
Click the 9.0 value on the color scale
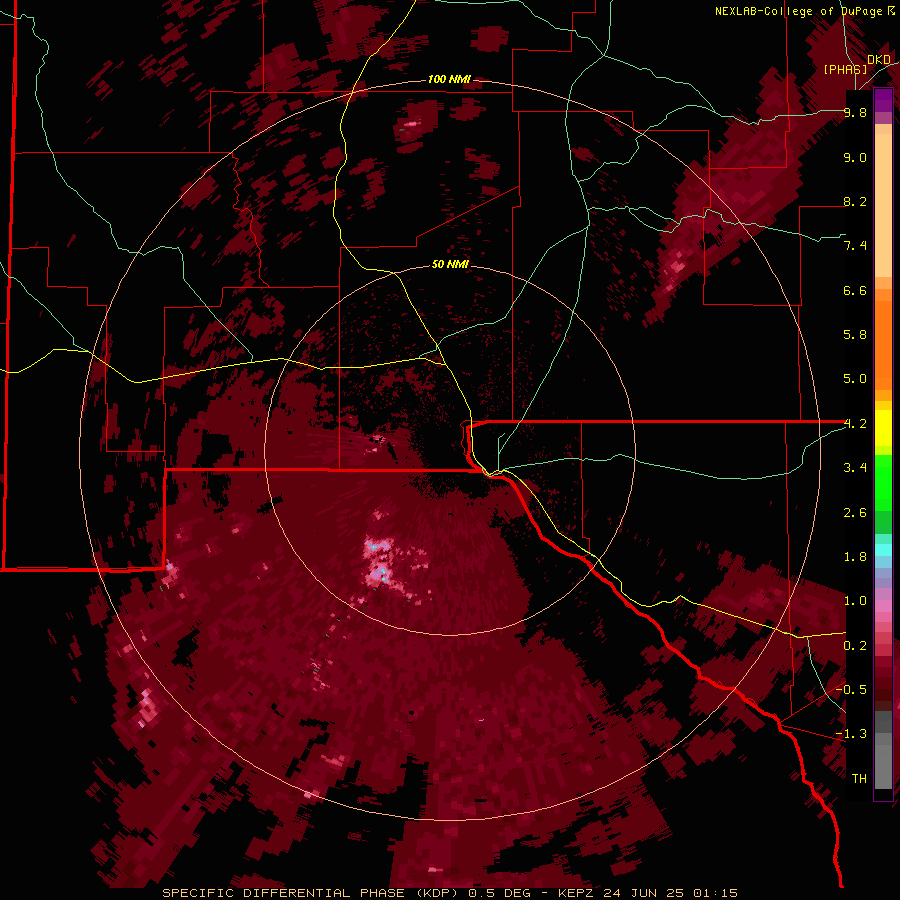(855, 158)
